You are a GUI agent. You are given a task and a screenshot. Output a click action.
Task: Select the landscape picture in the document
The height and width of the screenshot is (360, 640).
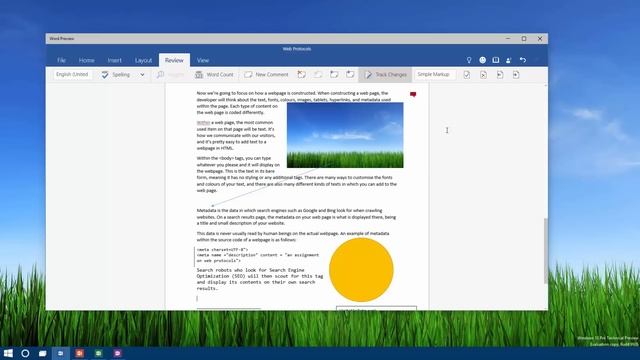point(345,135)
